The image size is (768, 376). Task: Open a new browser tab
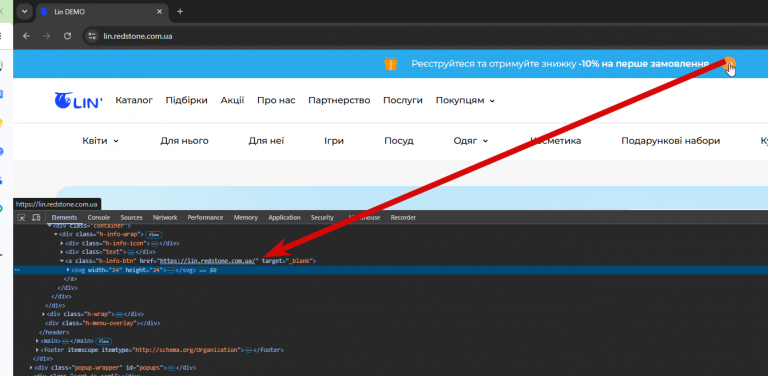point(180,11)
